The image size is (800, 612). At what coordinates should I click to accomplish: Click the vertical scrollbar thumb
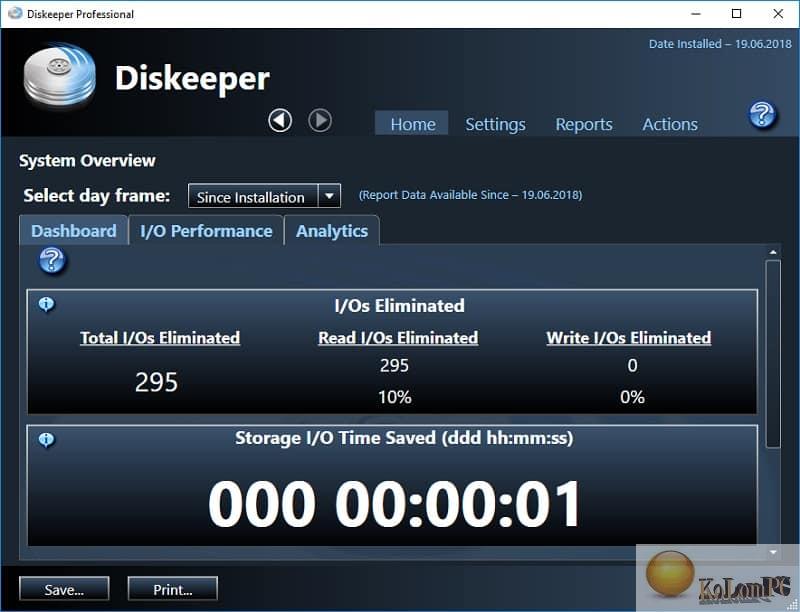[773, 354]
